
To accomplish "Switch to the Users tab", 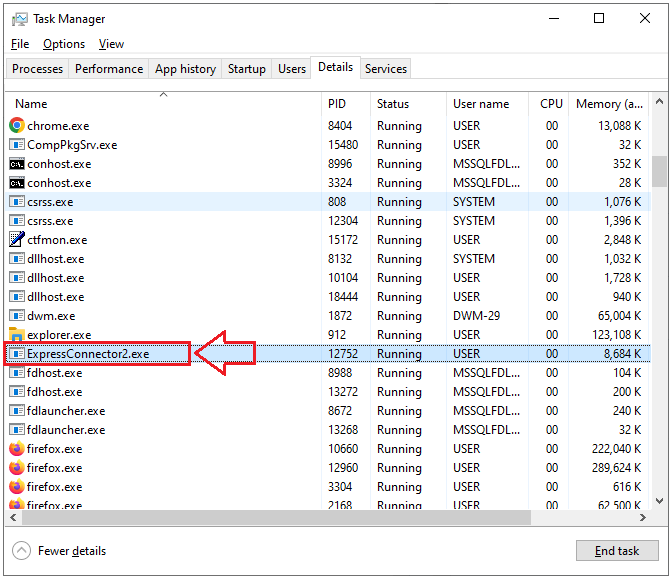I will pos(292,69).
